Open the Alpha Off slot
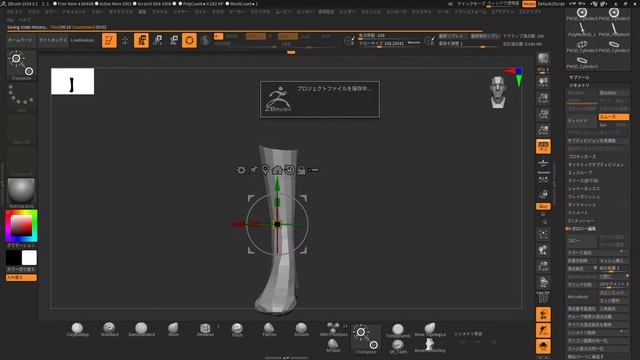The height and width of the screenshot is (360, 640). pyautogui.click(x=21, y=129)
